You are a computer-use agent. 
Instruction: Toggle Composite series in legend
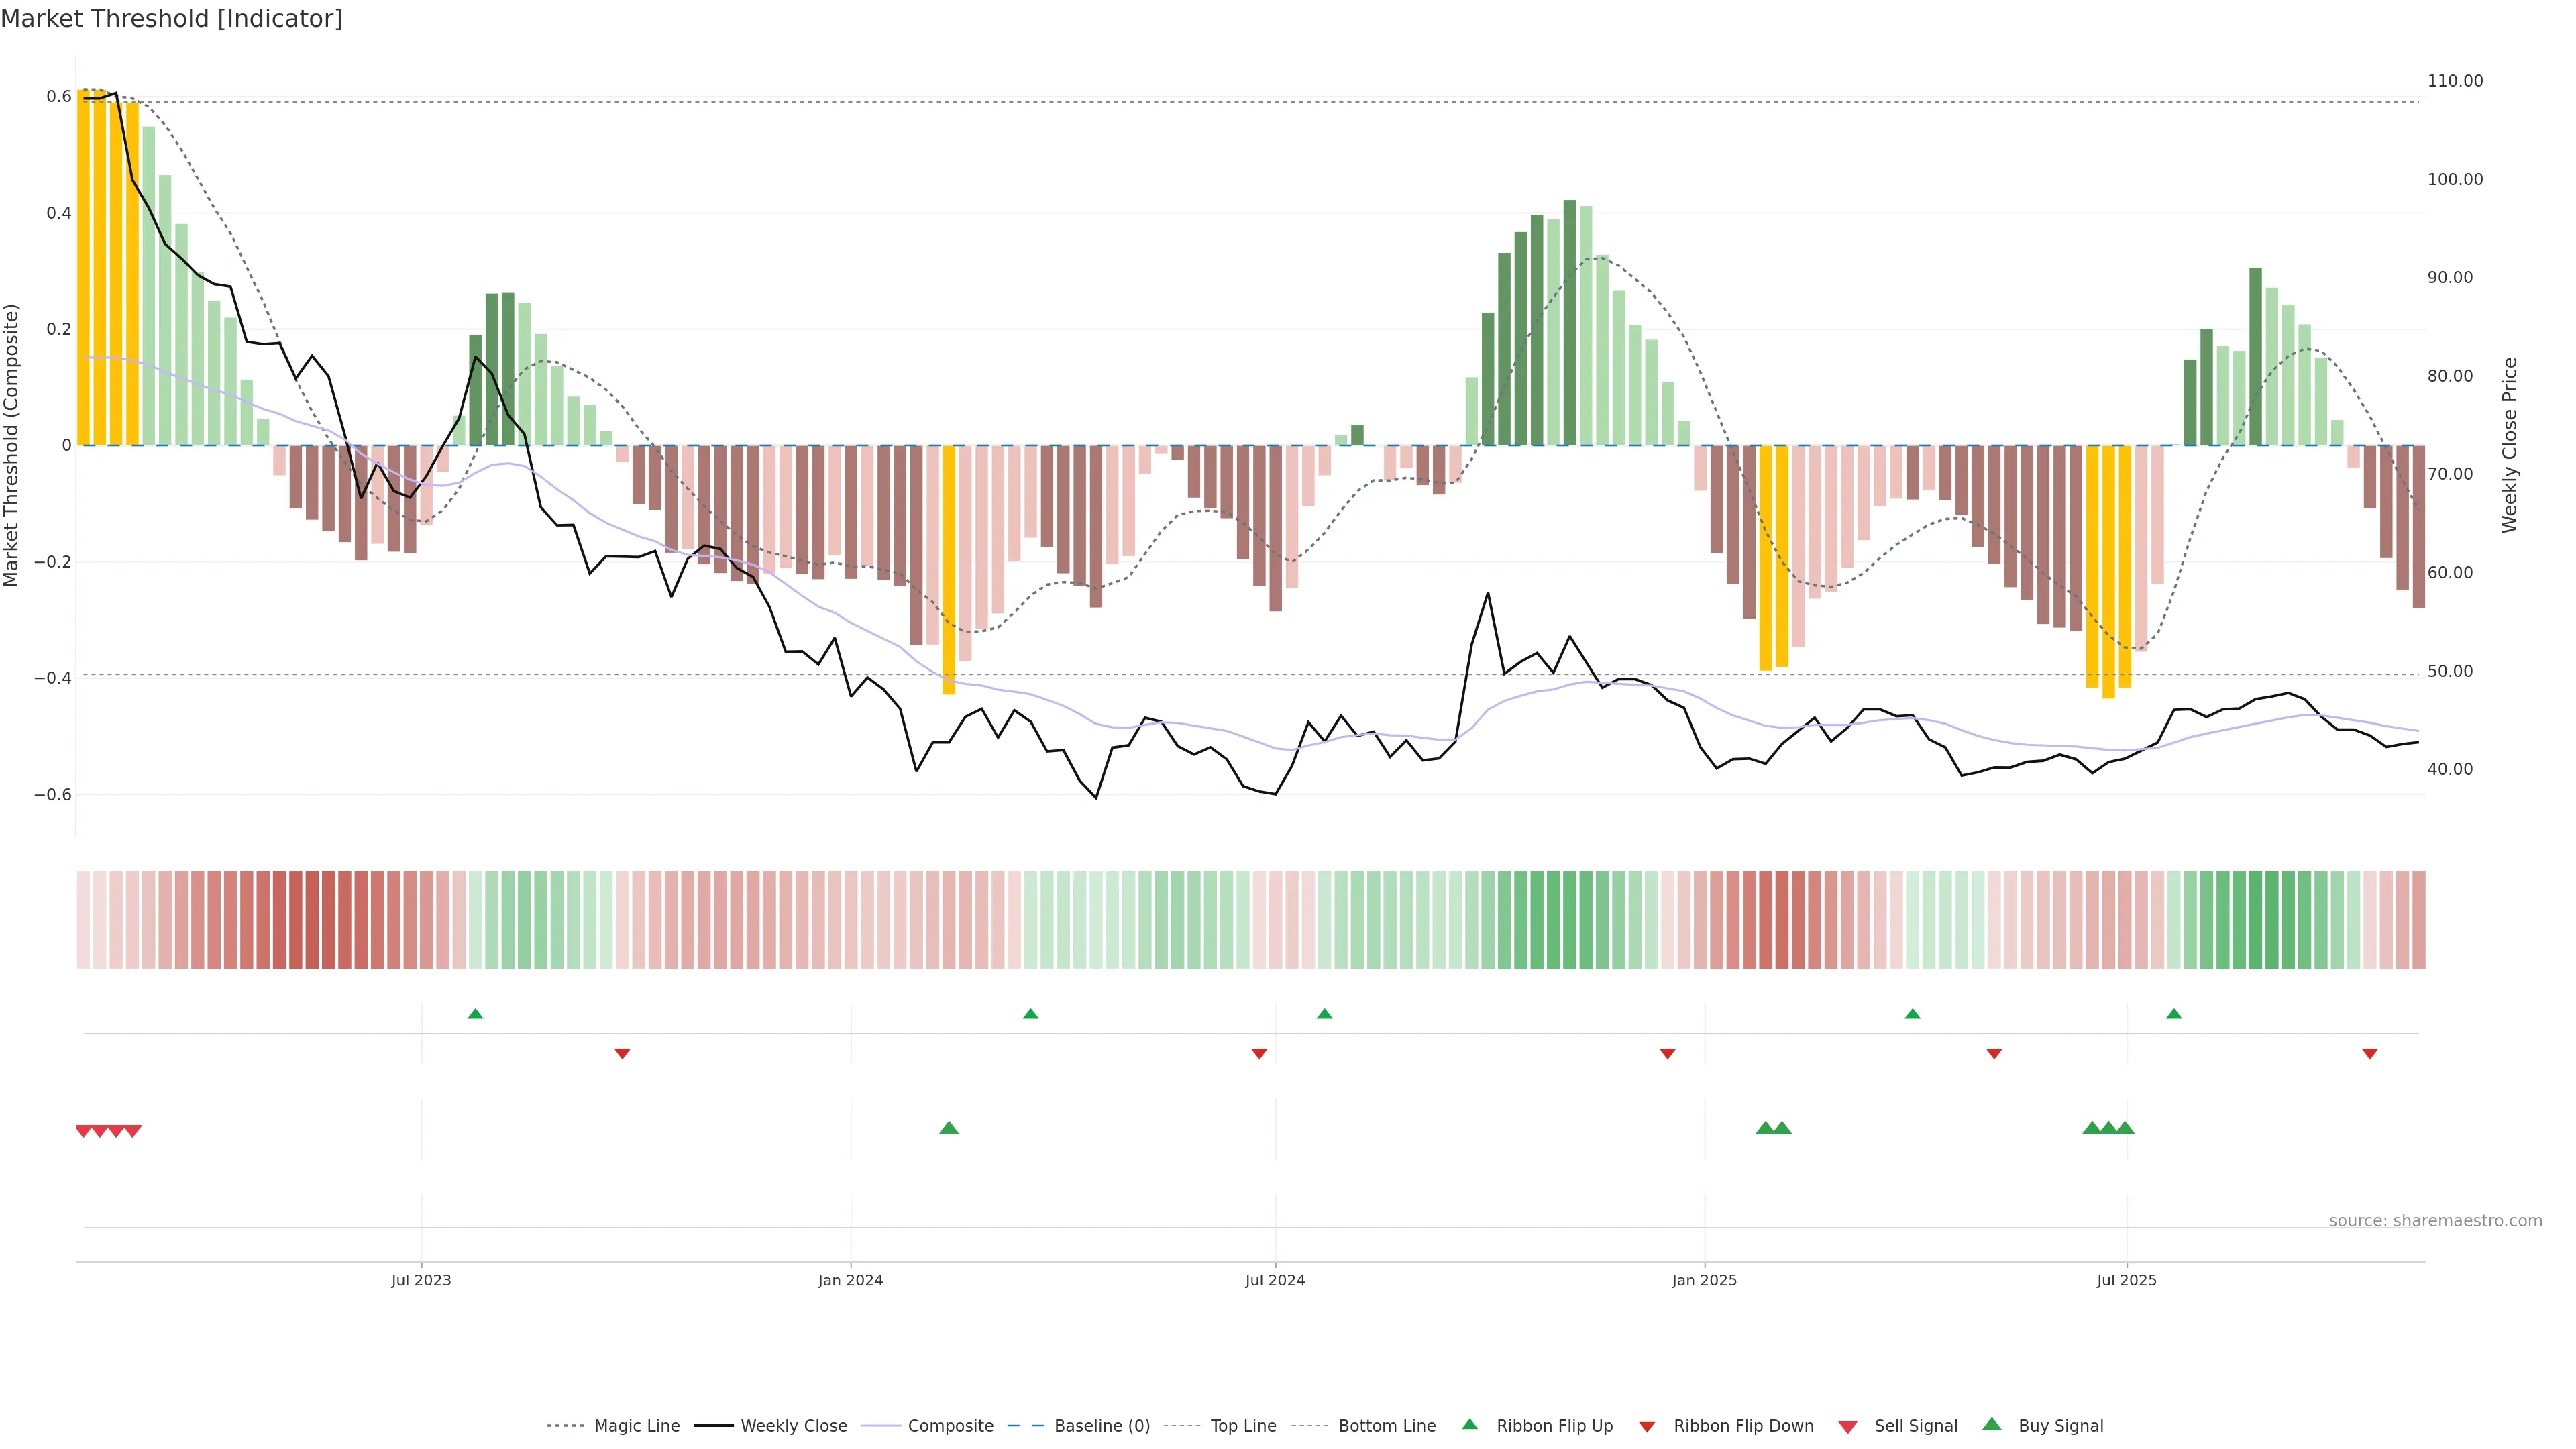[x=950, y=1426]
